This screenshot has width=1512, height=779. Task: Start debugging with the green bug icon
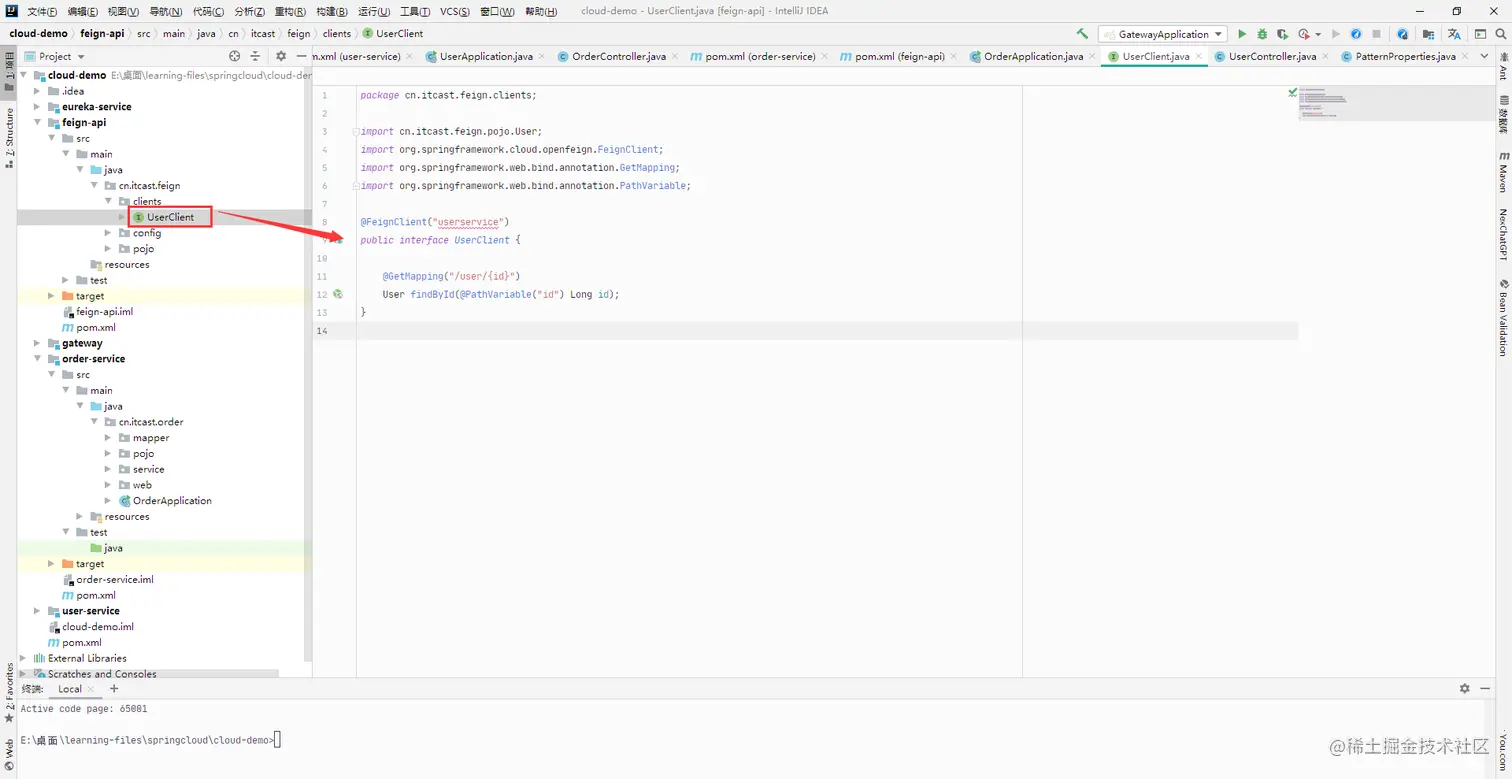click(x=1262, y=34)
